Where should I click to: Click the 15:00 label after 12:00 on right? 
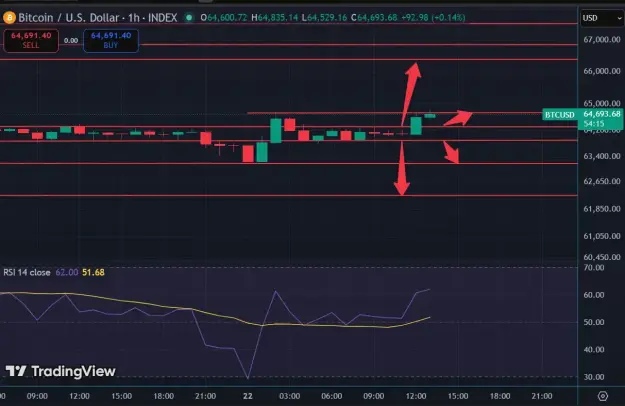tap(458, 396)
